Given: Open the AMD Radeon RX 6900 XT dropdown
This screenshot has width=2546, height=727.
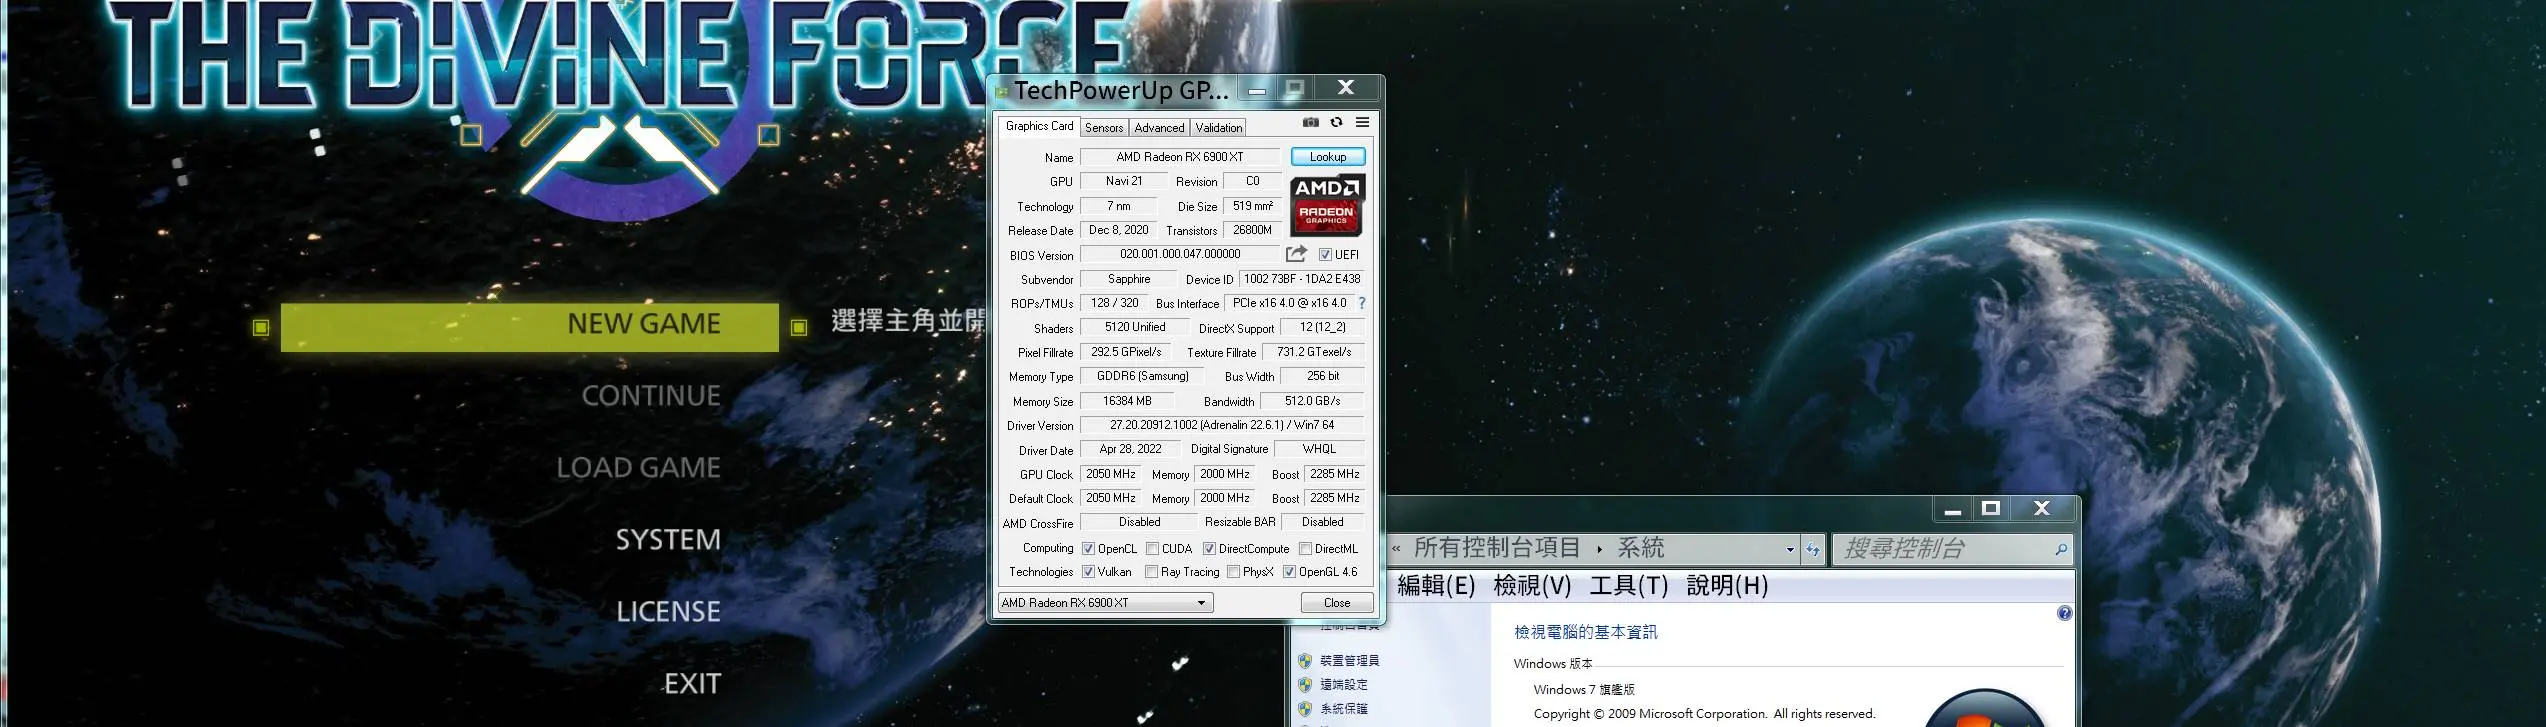Looking at the screenshot, I should tap(1106, 603).
